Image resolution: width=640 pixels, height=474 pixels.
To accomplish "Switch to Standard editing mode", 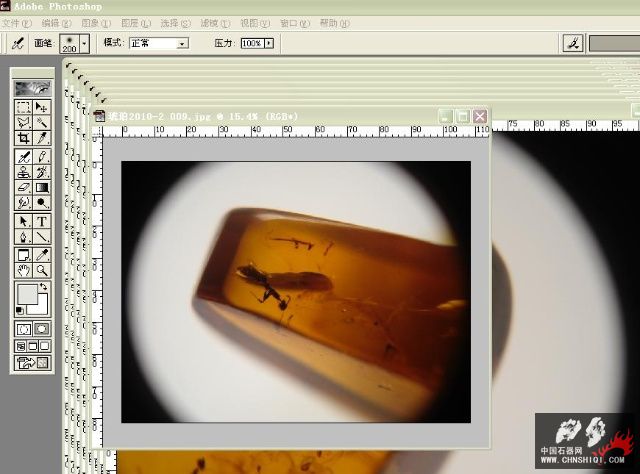I will coord(23,329).
